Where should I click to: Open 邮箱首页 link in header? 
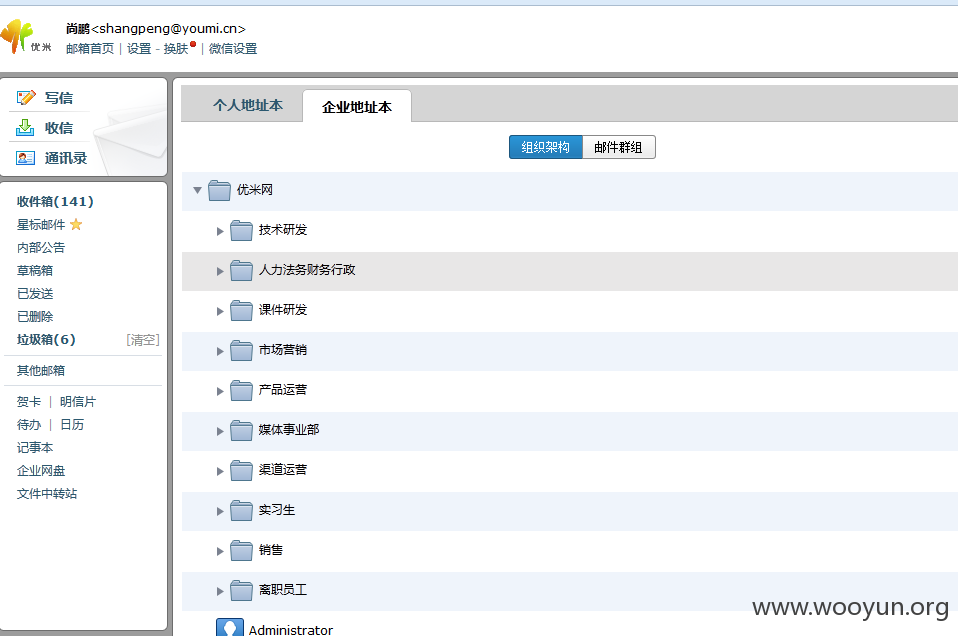pos(90,49)
